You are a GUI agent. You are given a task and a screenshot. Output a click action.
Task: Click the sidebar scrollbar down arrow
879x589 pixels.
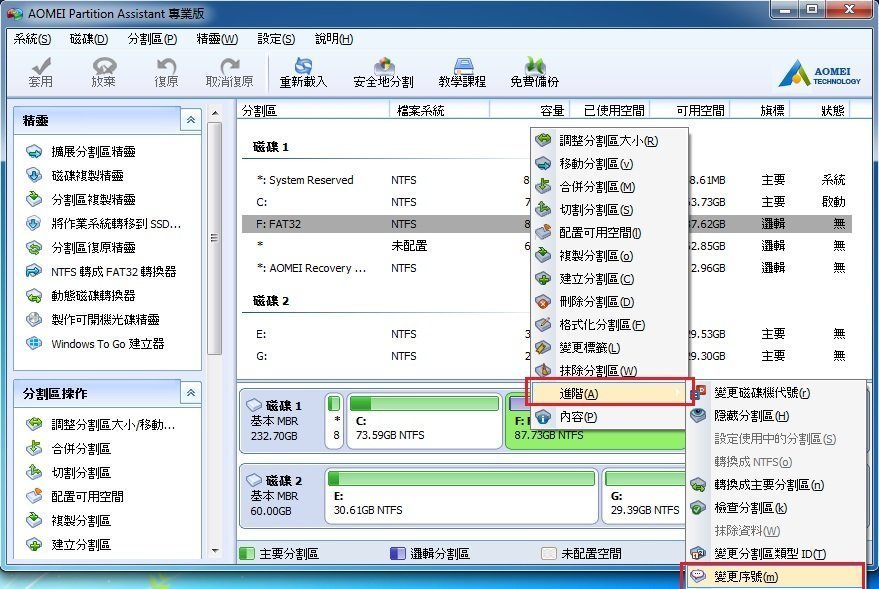pos(215,551)
